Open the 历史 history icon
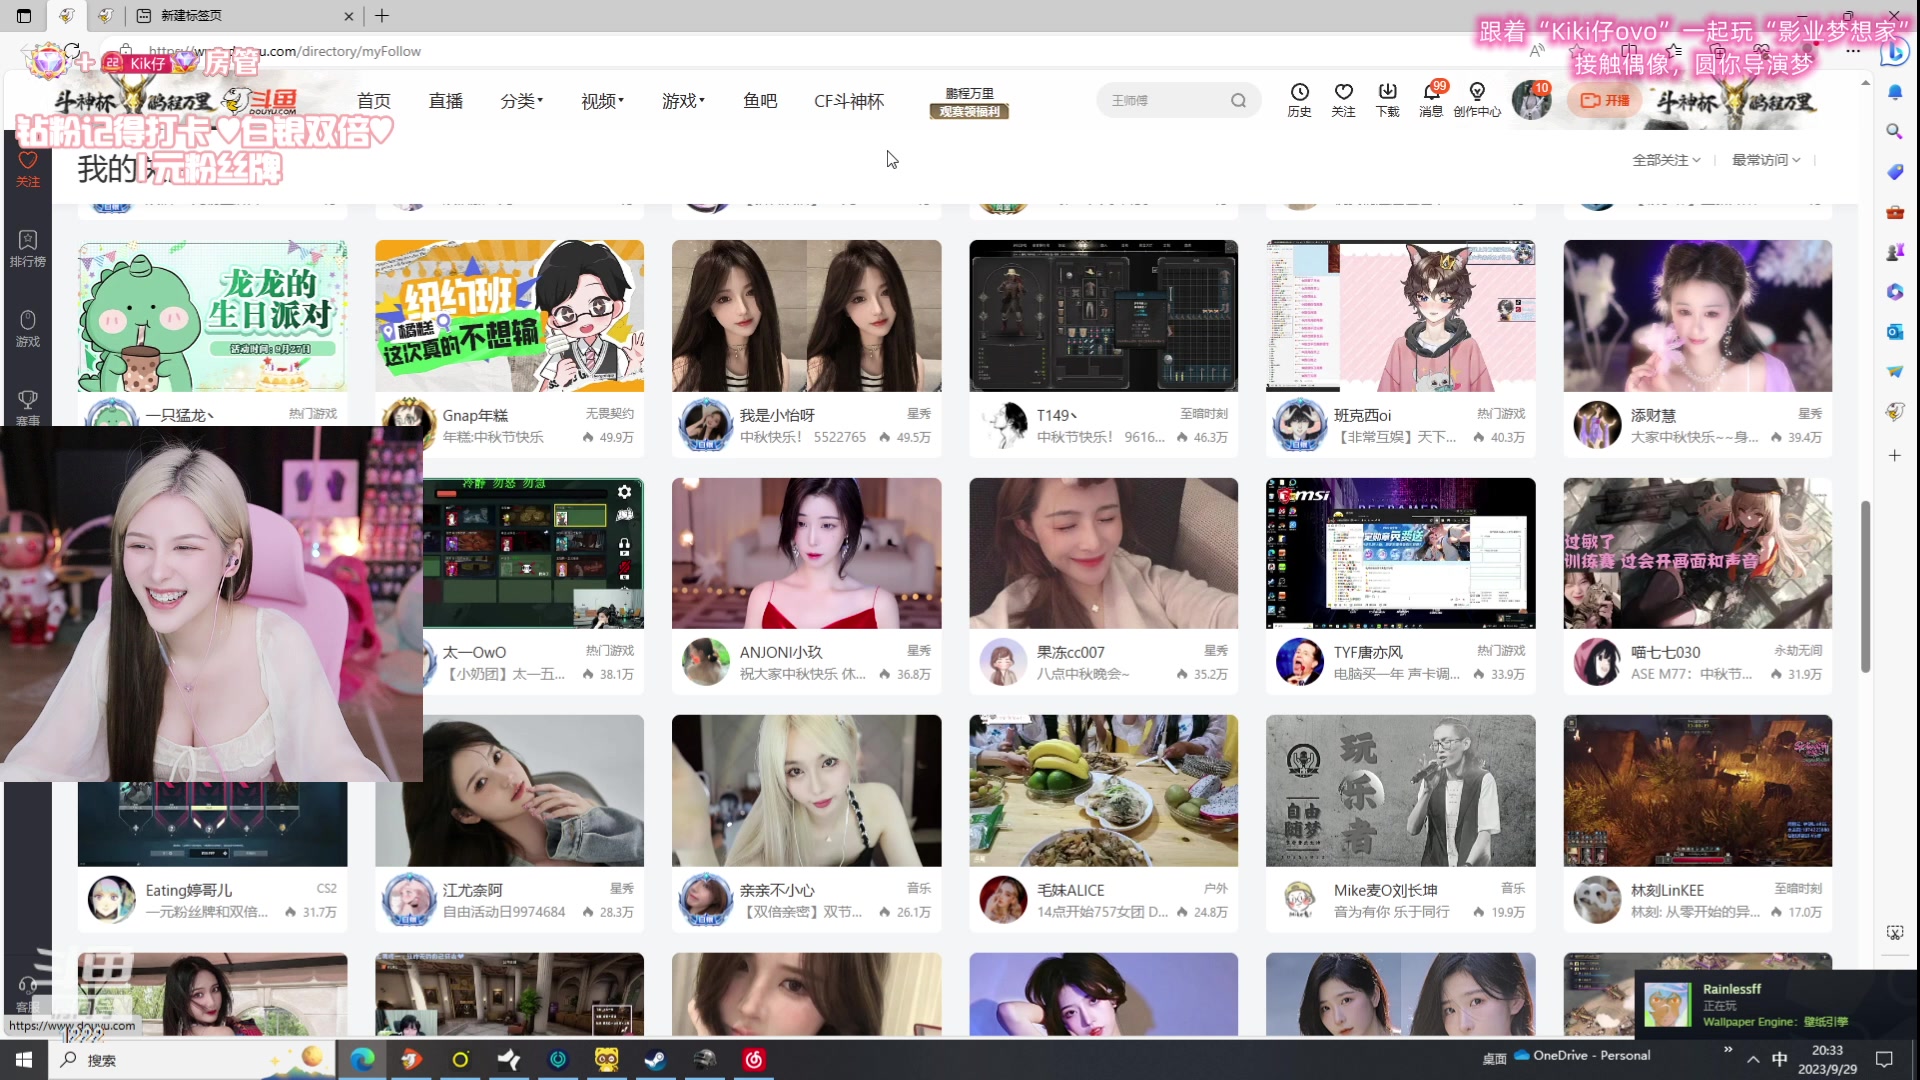1920x1080 pixels. coord(1299,100)
